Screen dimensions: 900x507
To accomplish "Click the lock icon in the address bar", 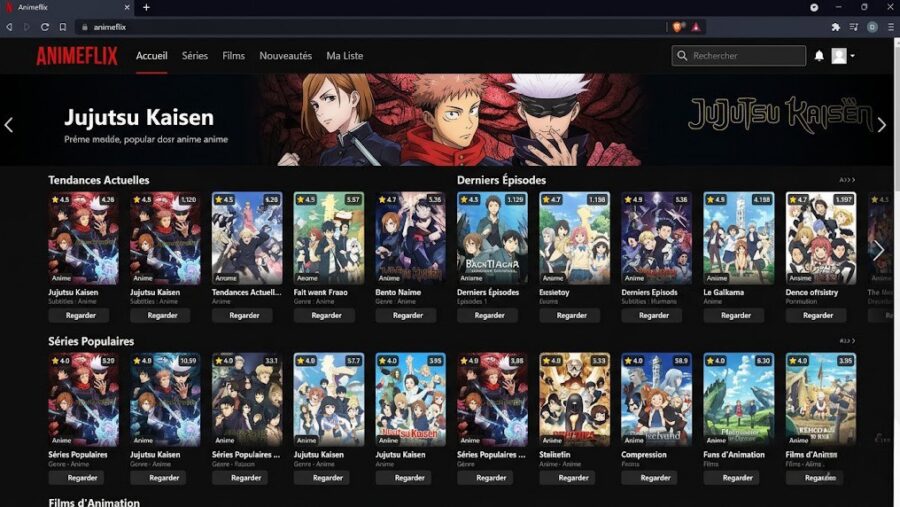I will 85,27.
